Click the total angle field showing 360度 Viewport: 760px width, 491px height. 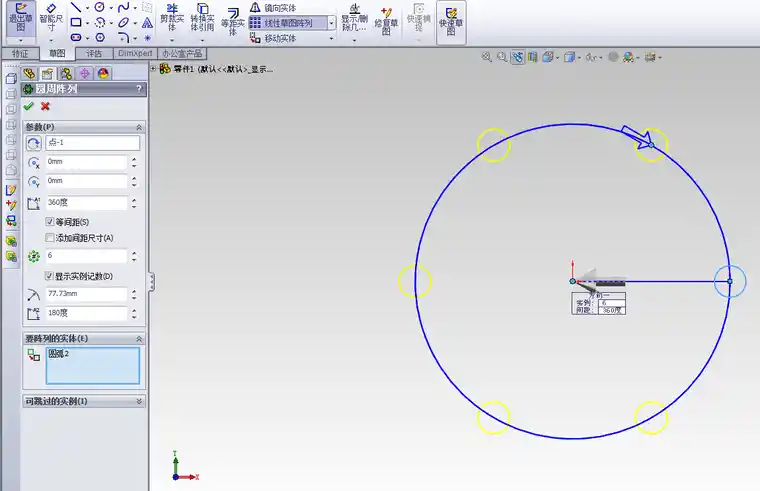(86, 202)
